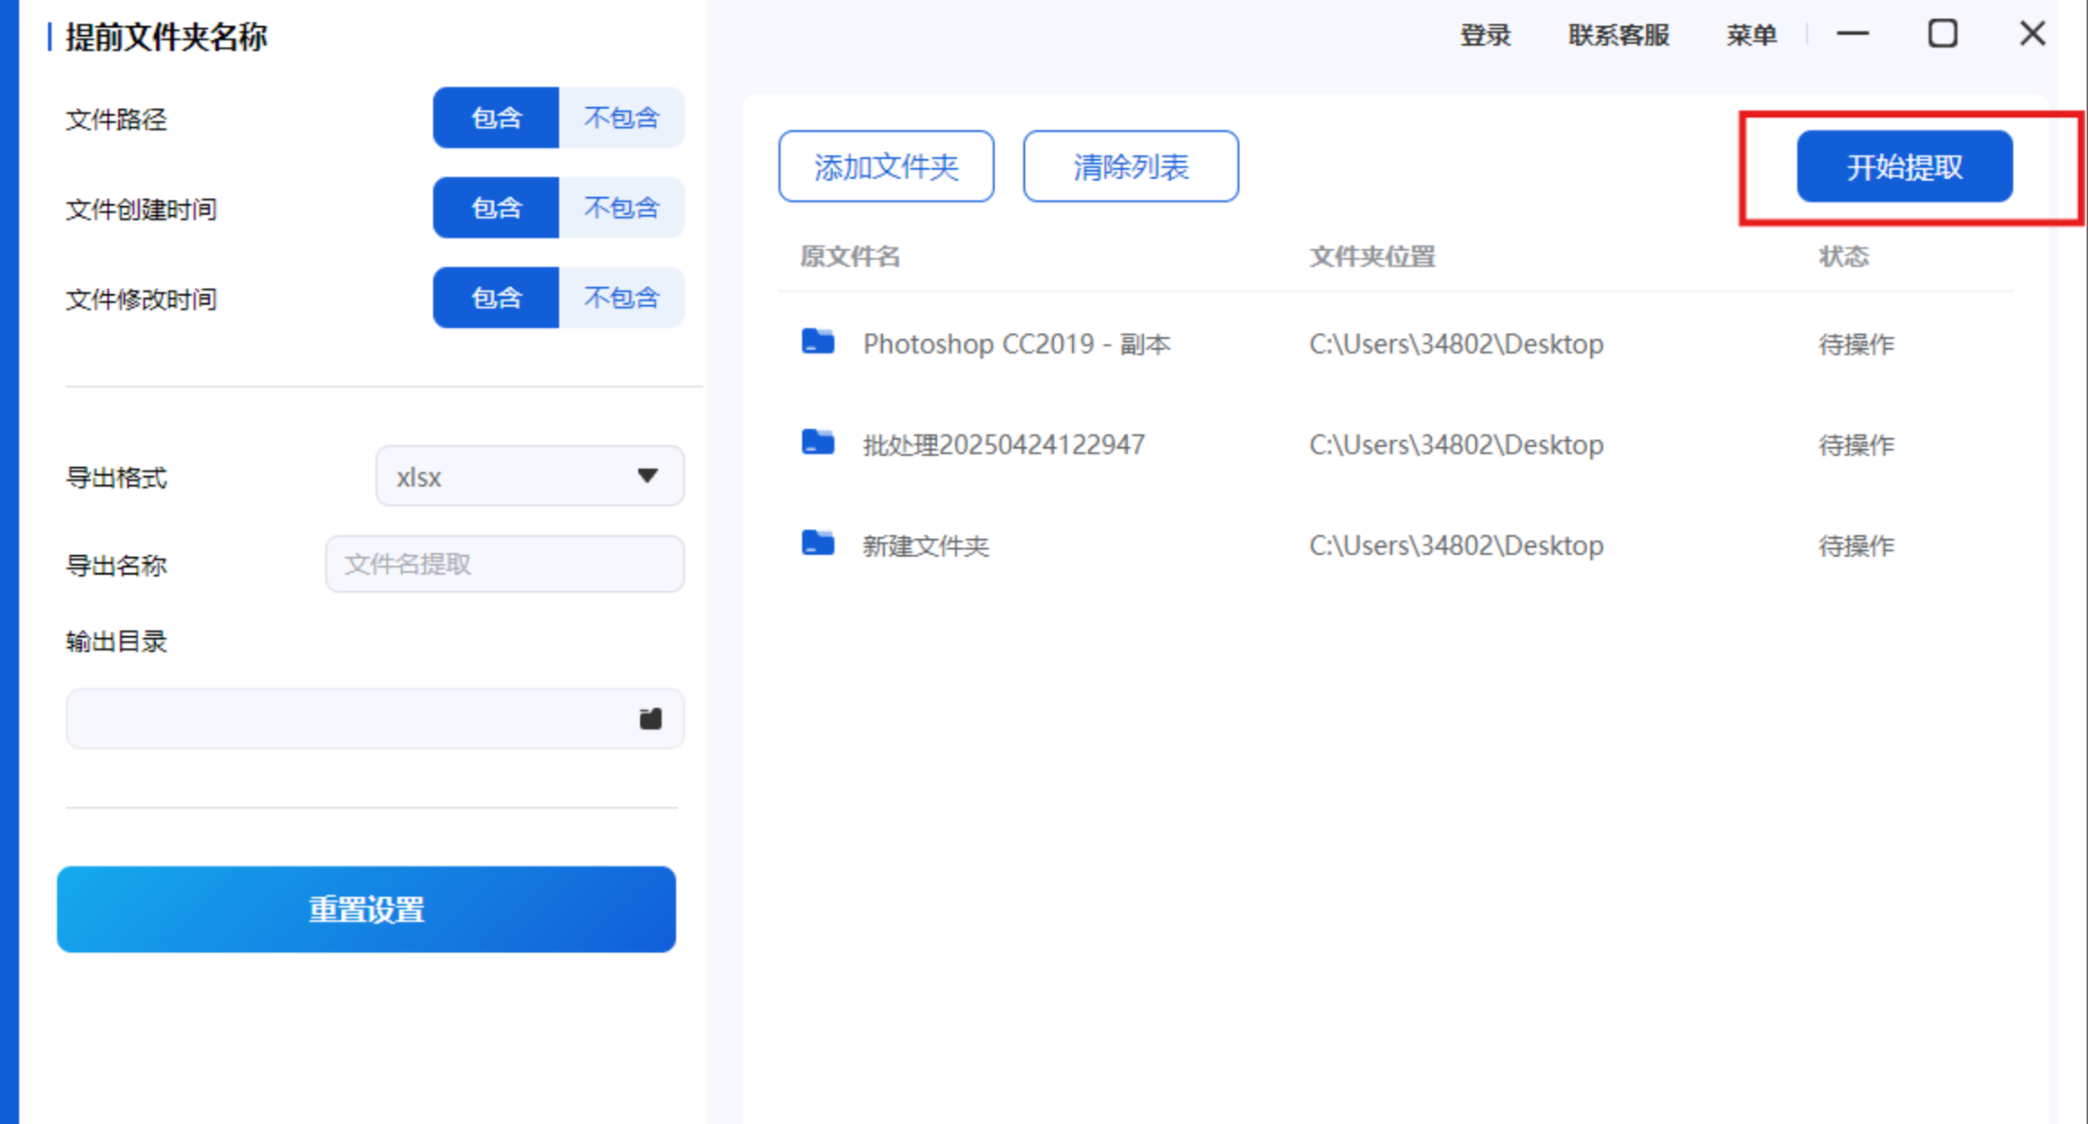Image resolution: width=2088 pixels, height=1124 pixels.
Task: Set 文件创建时间 to 不包含
Action: click(622, 208)
